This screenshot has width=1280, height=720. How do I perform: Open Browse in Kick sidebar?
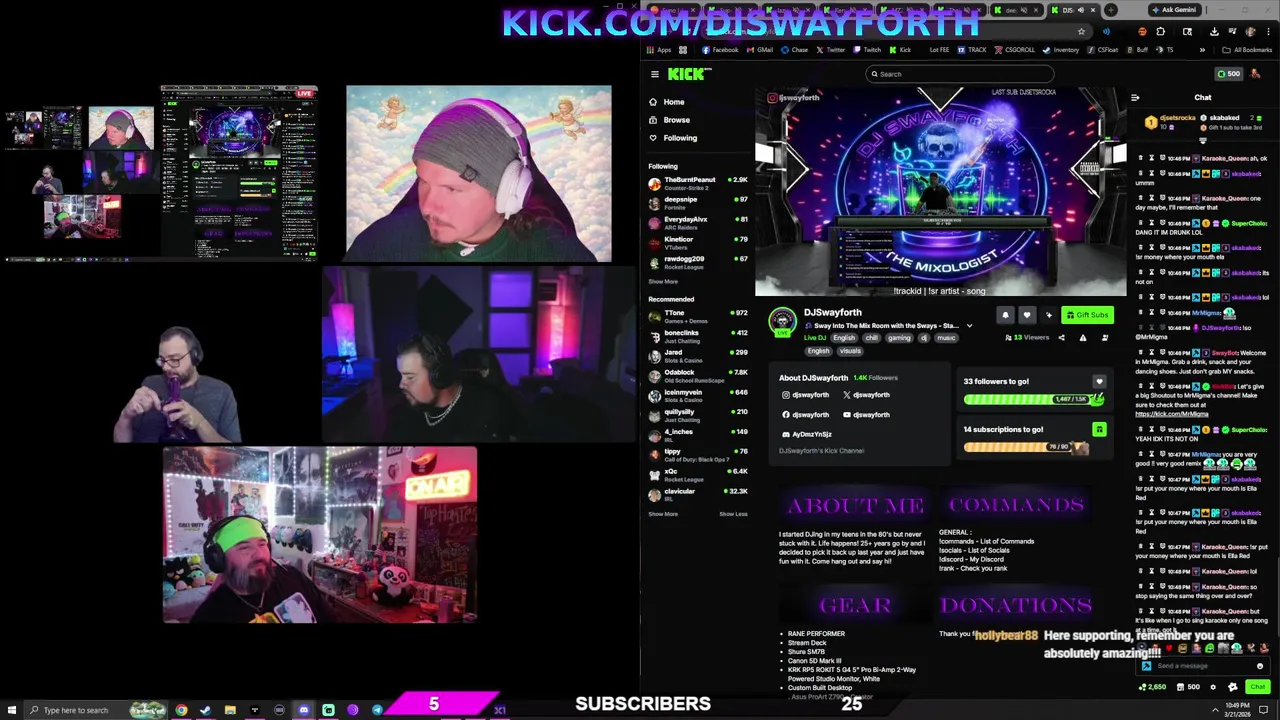pos(676,120)
